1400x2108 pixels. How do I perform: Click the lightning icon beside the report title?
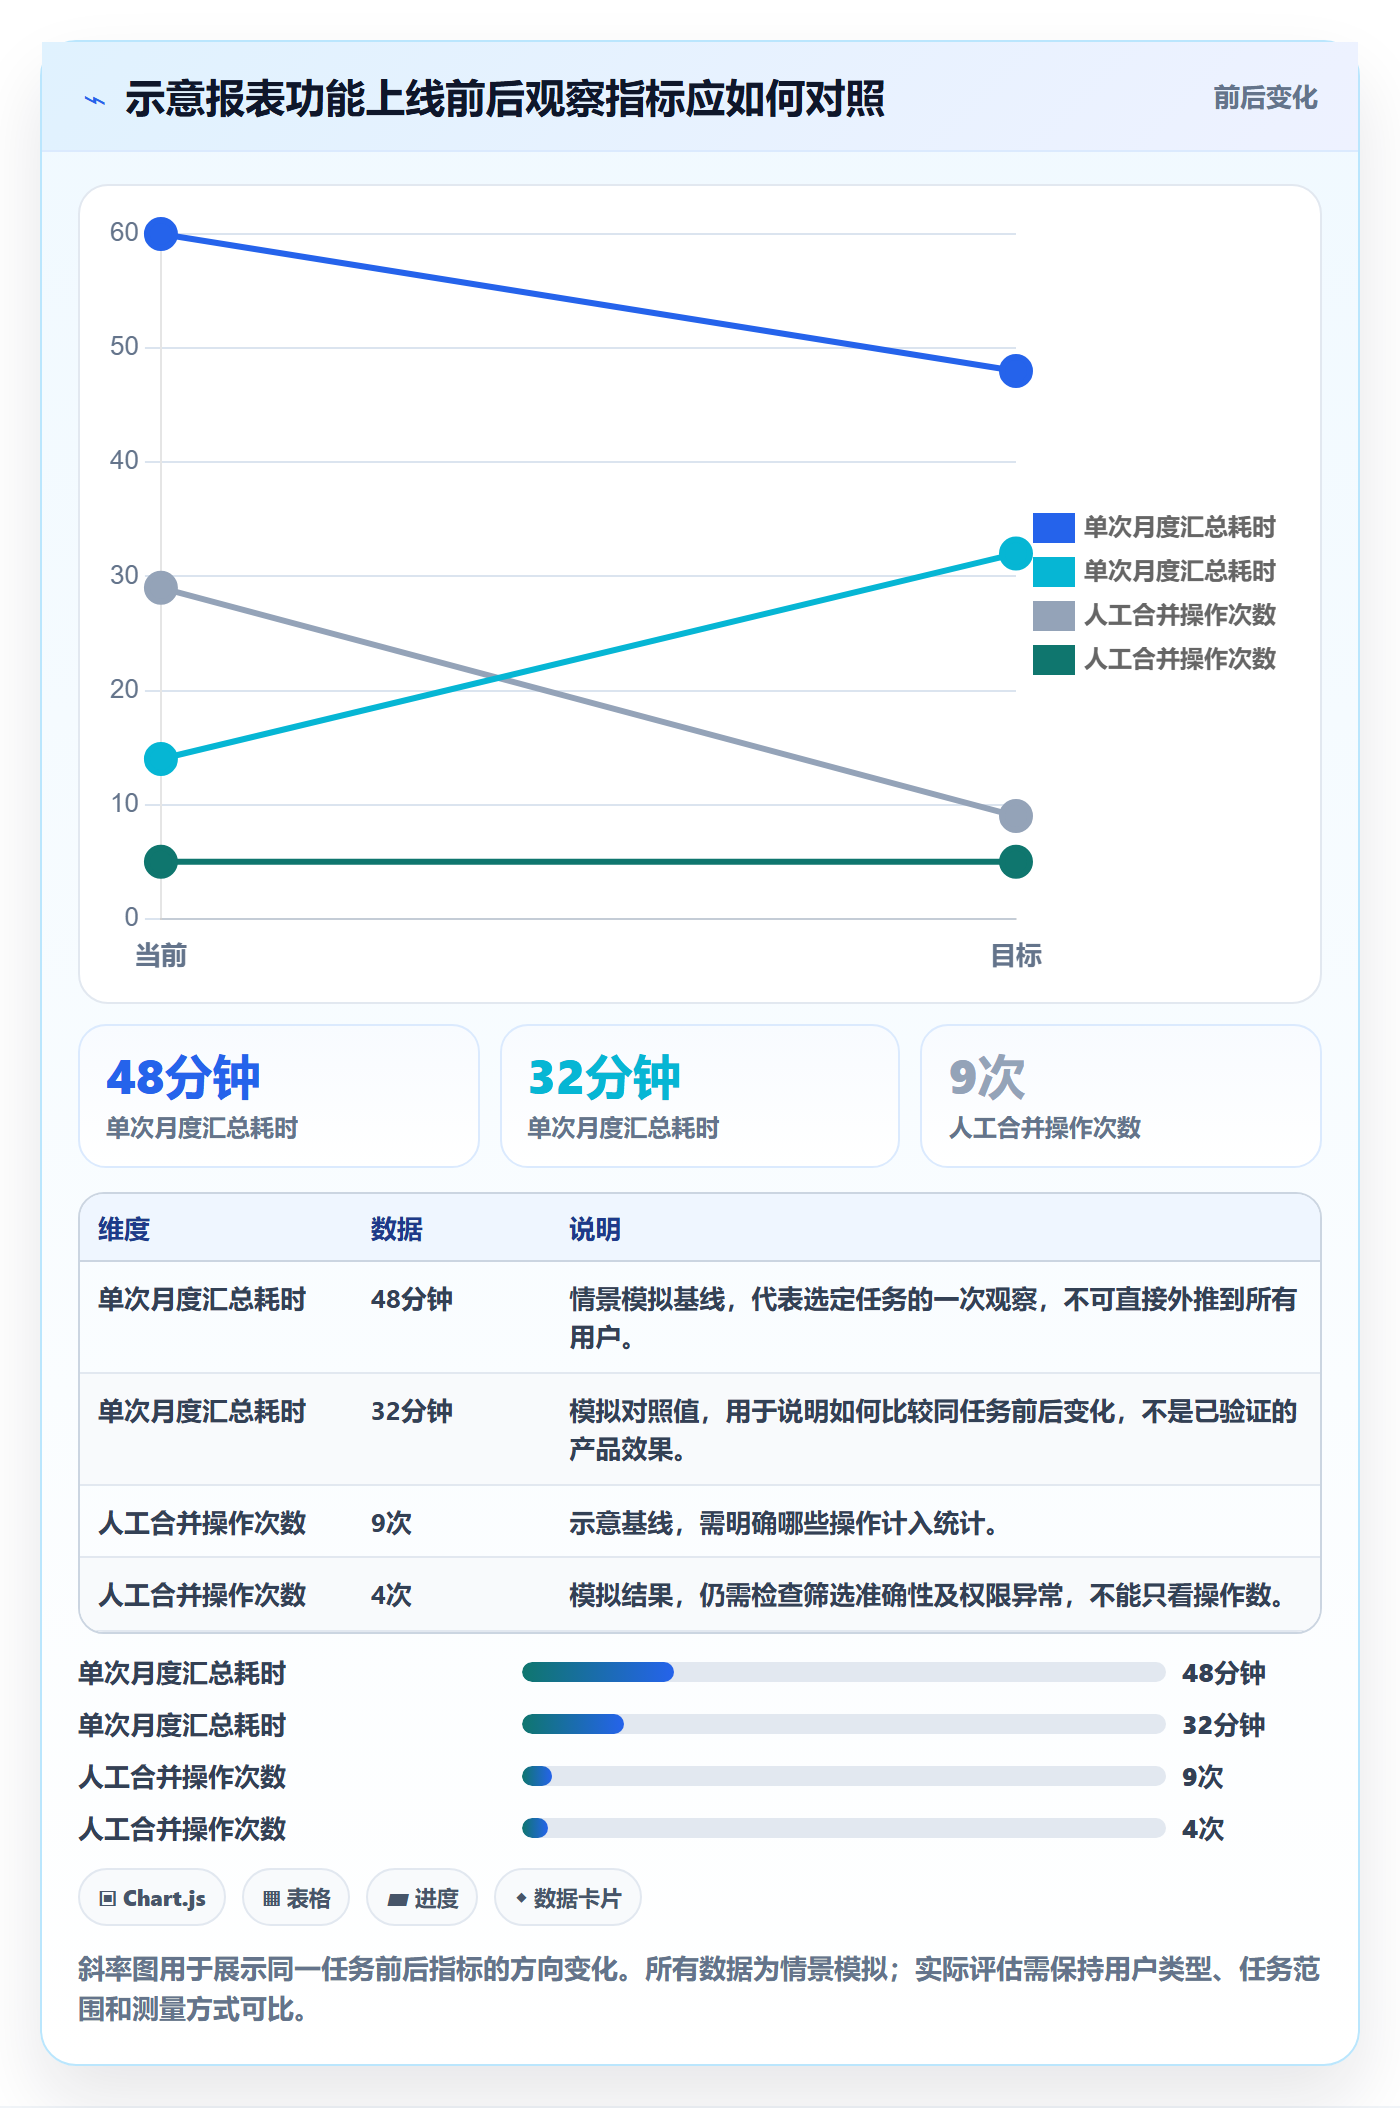click(95, 100)
